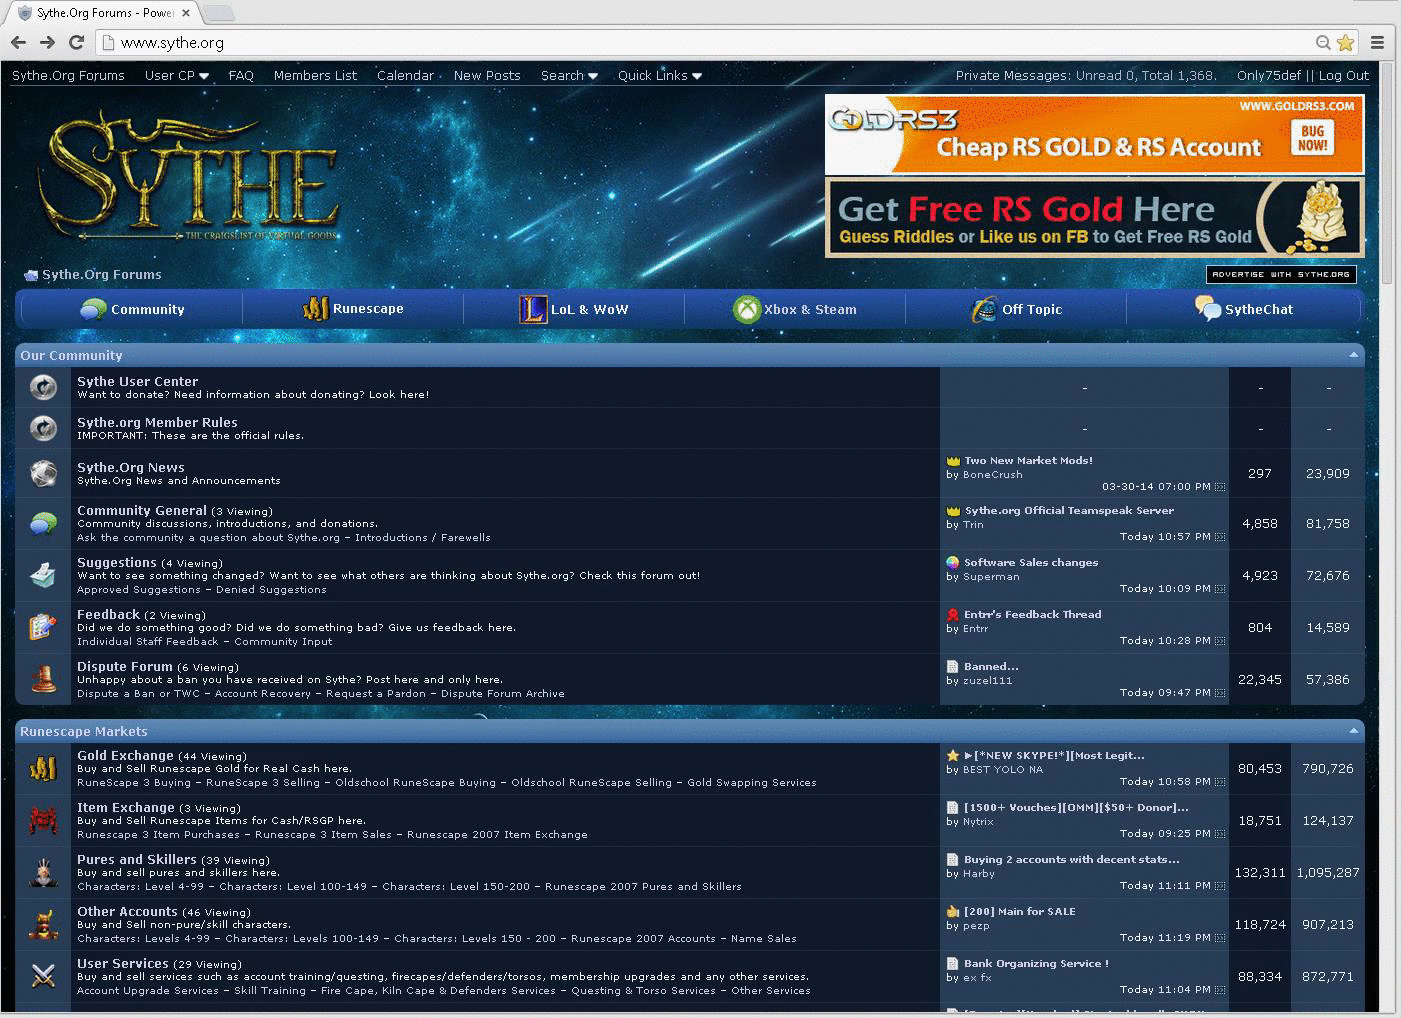The height and width of the screenshot is (1018, 1402).
Task: Expand the Quick Links dropdown
Action: 660,75
